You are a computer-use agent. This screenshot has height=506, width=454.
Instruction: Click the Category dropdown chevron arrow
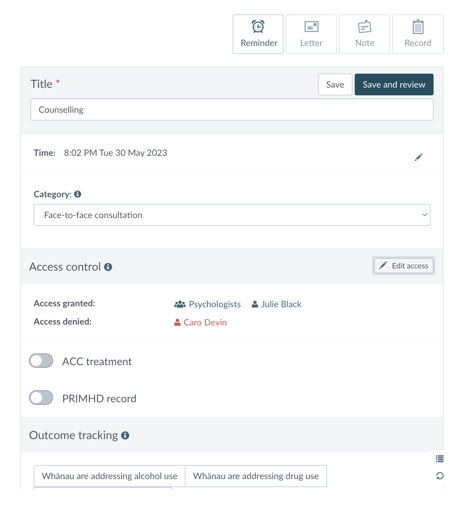tap(424, 215)
